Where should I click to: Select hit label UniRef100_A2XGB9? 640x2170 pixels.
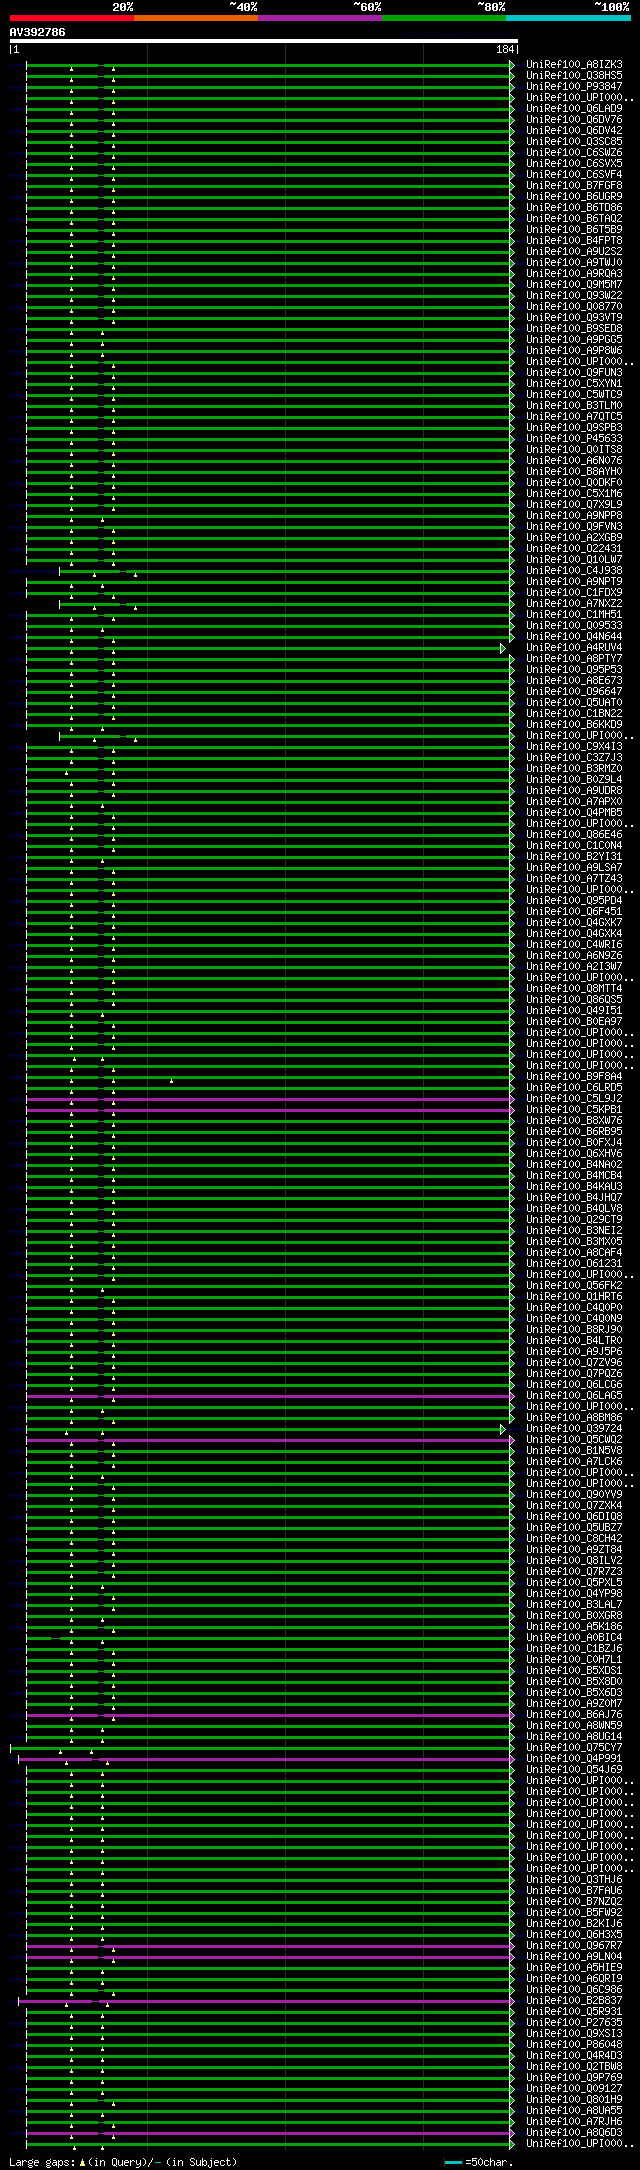tap(574, 538)
